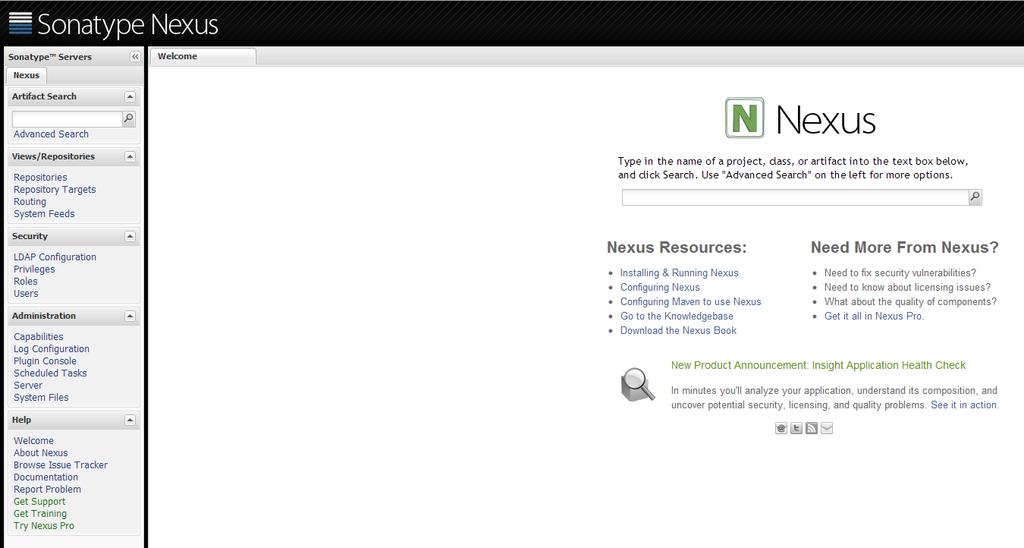This screenshot has width=1024, height=548.
Task: Open About Nexus
Action: 40,453
